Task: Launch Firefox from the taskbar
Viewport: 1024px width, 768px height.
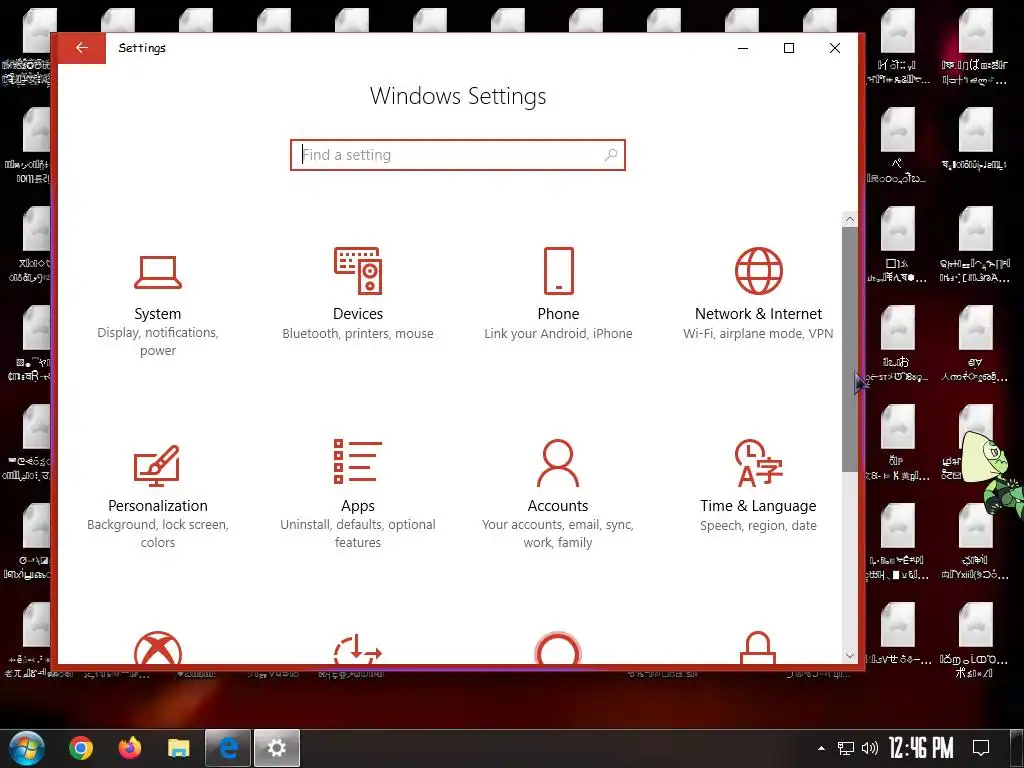Action: (130, 748)
